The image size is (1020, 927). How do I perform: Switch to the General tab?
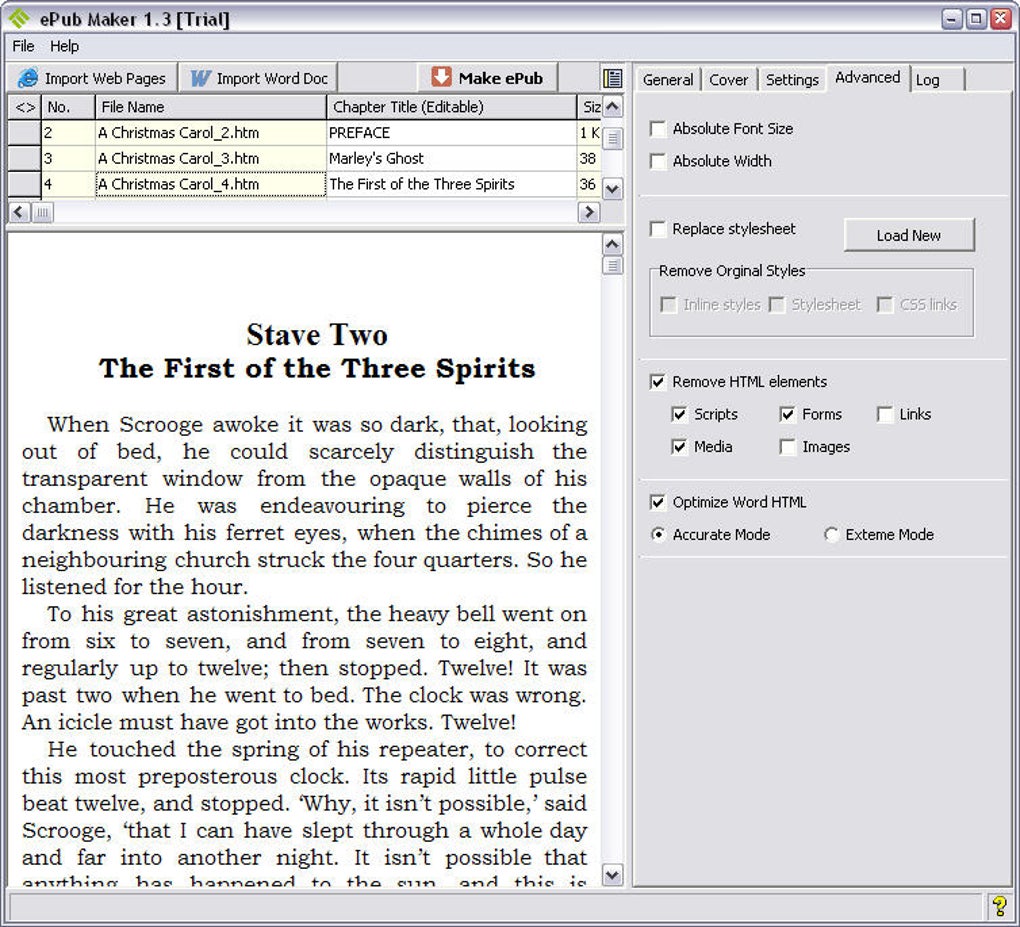pos(667,80)
